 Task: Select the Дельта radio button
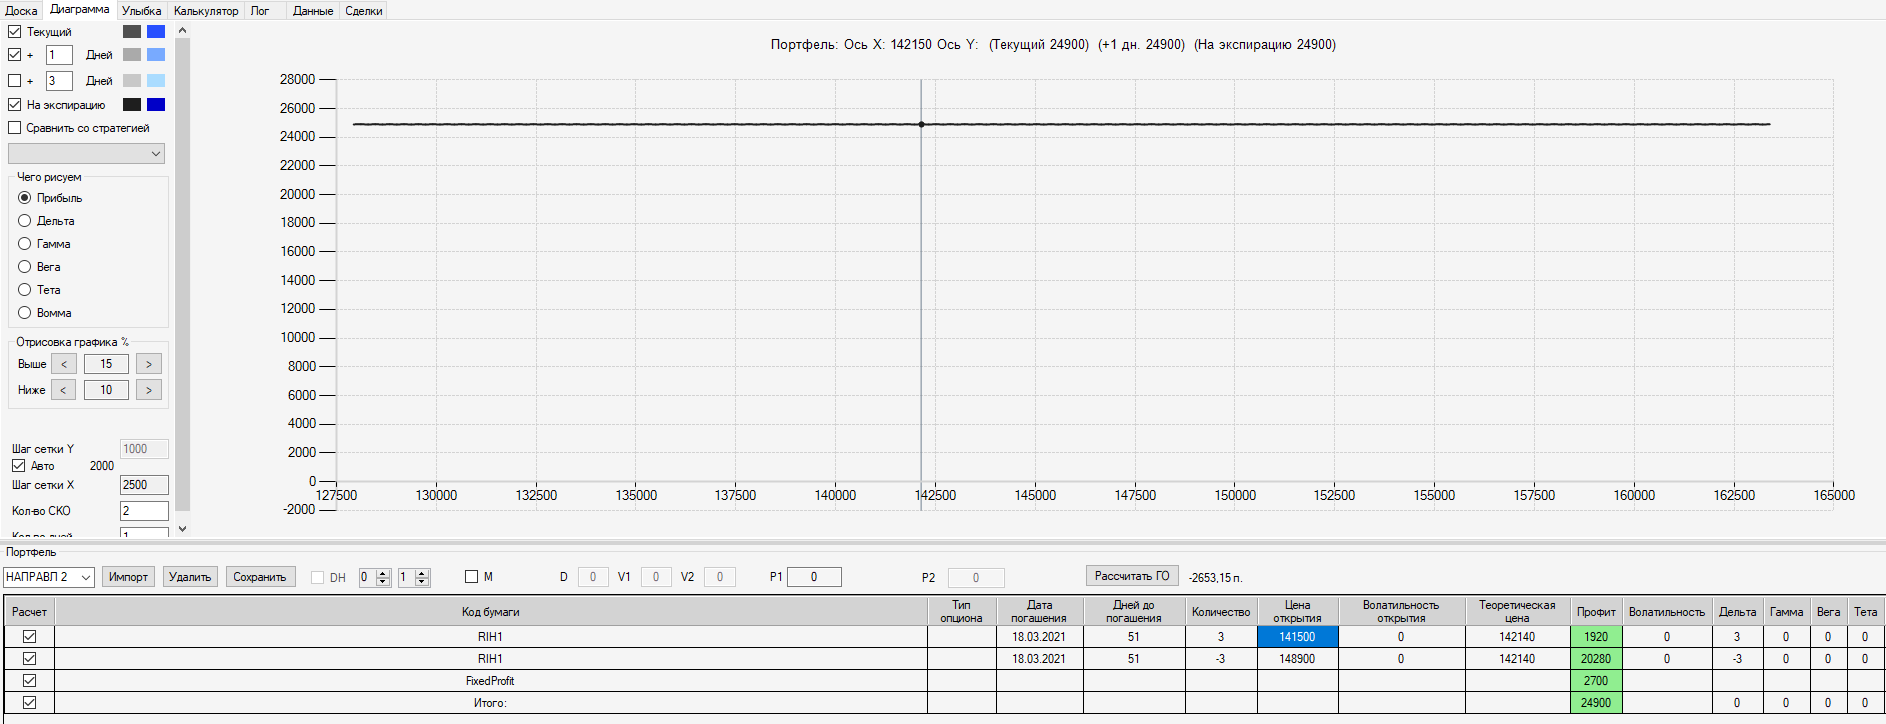25,221
